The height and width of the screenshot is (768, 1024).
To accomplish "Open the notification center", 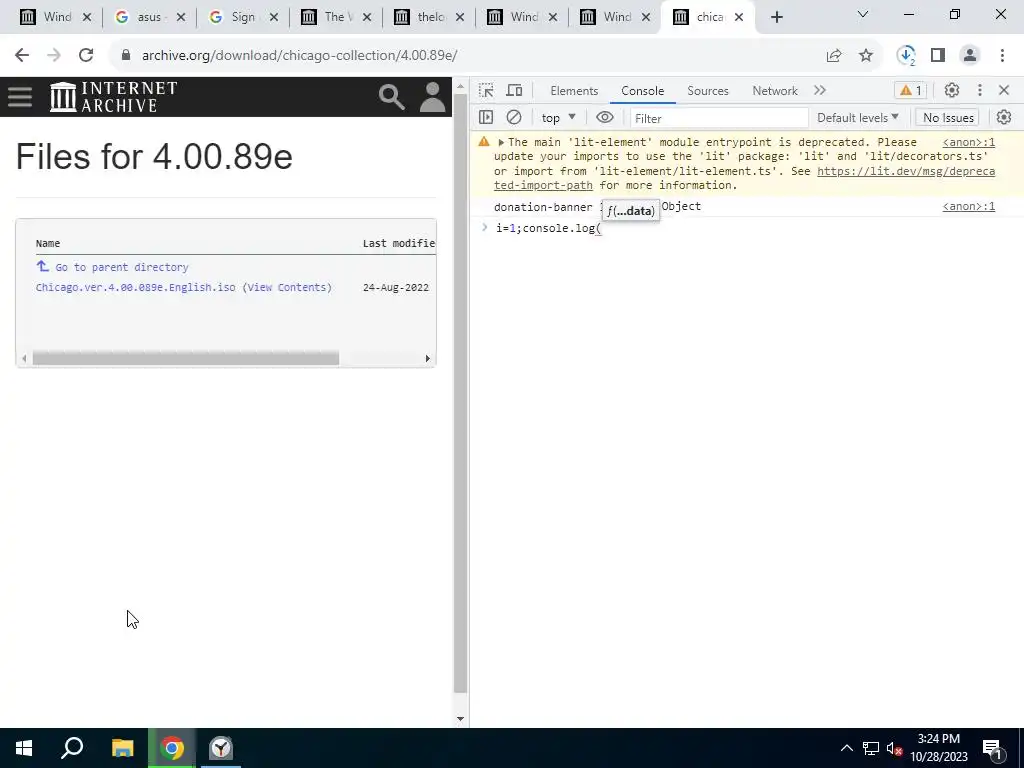I will click(992, 748).
